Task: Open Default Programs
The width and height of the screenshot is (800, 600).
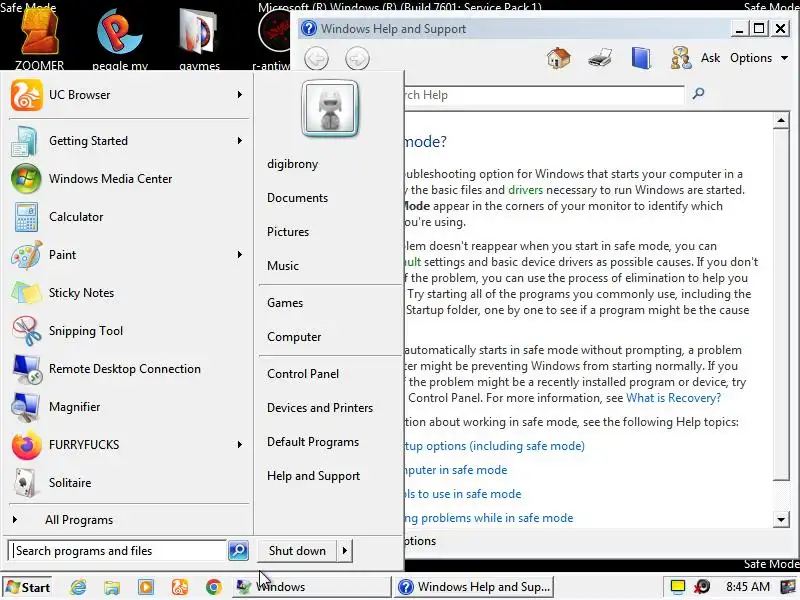Action: click(313, 442)
